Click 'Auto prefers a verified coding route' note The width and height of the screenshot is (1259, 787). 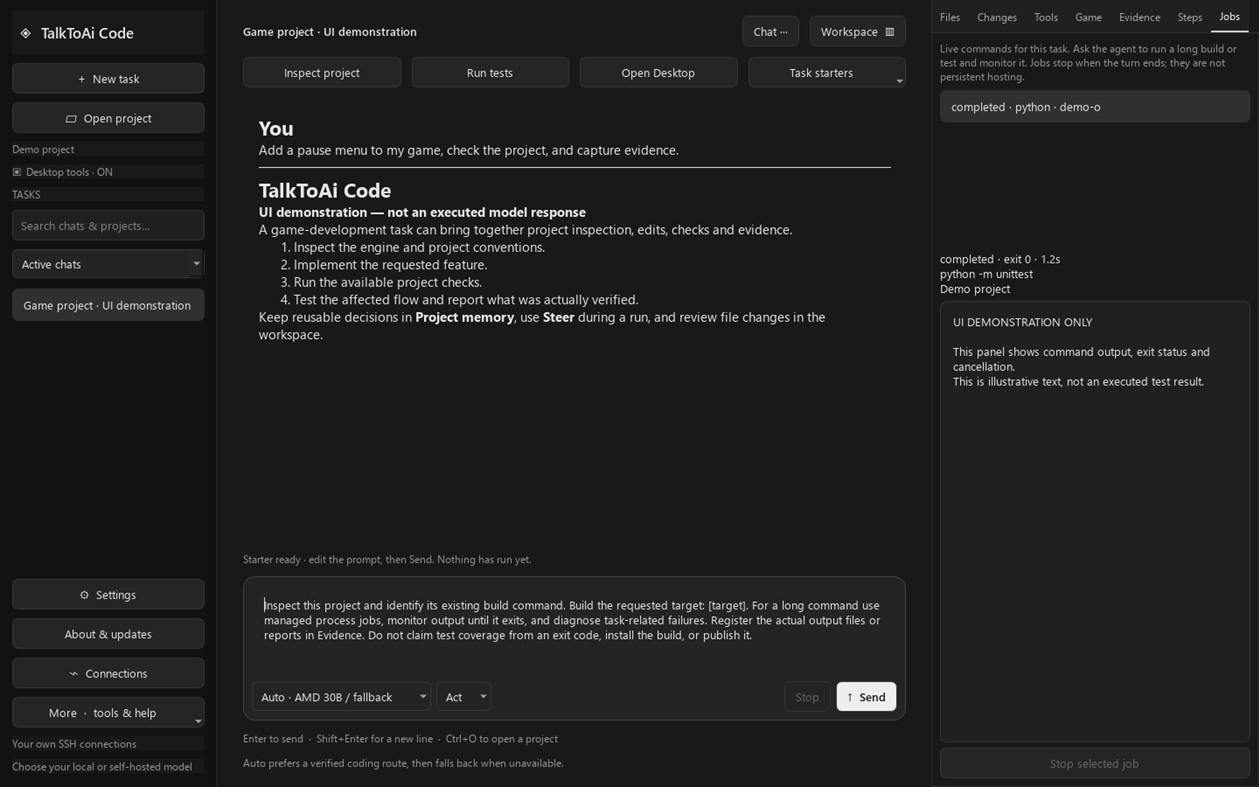pos(403,763)
